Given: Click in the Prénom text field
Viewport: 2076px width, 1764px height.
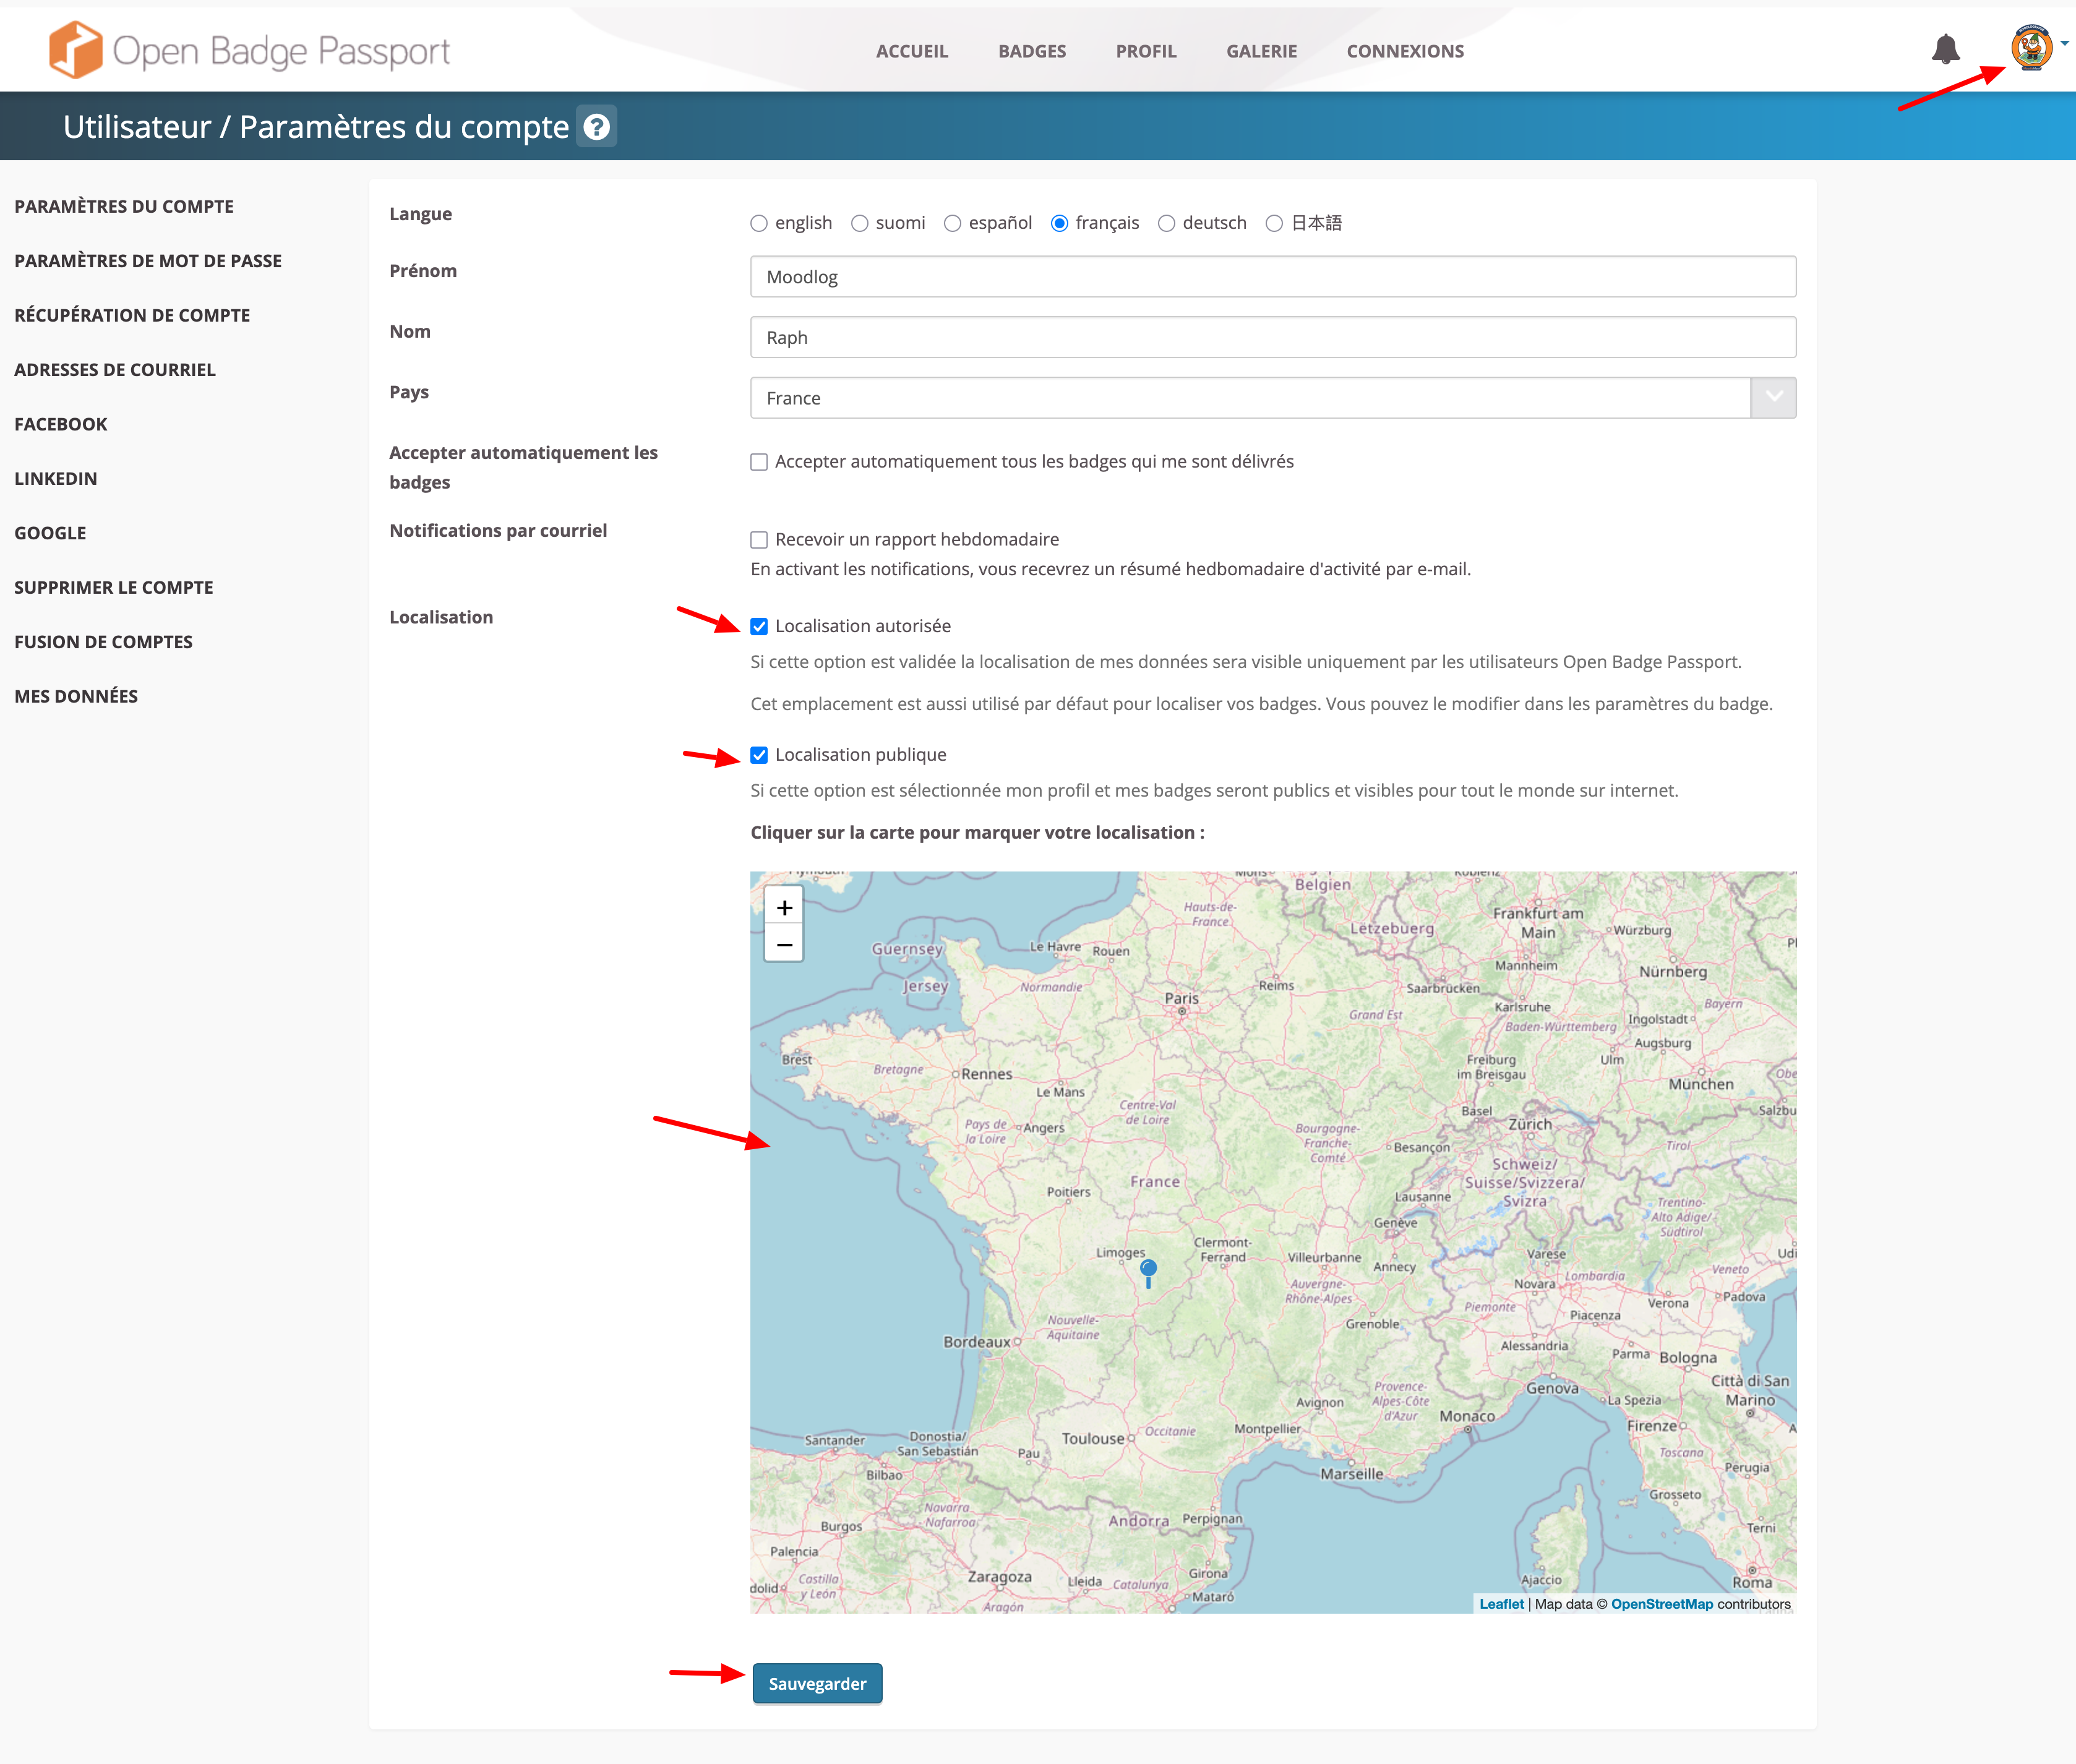Looking at the screenshot, I should click(x=1272, y=277).
